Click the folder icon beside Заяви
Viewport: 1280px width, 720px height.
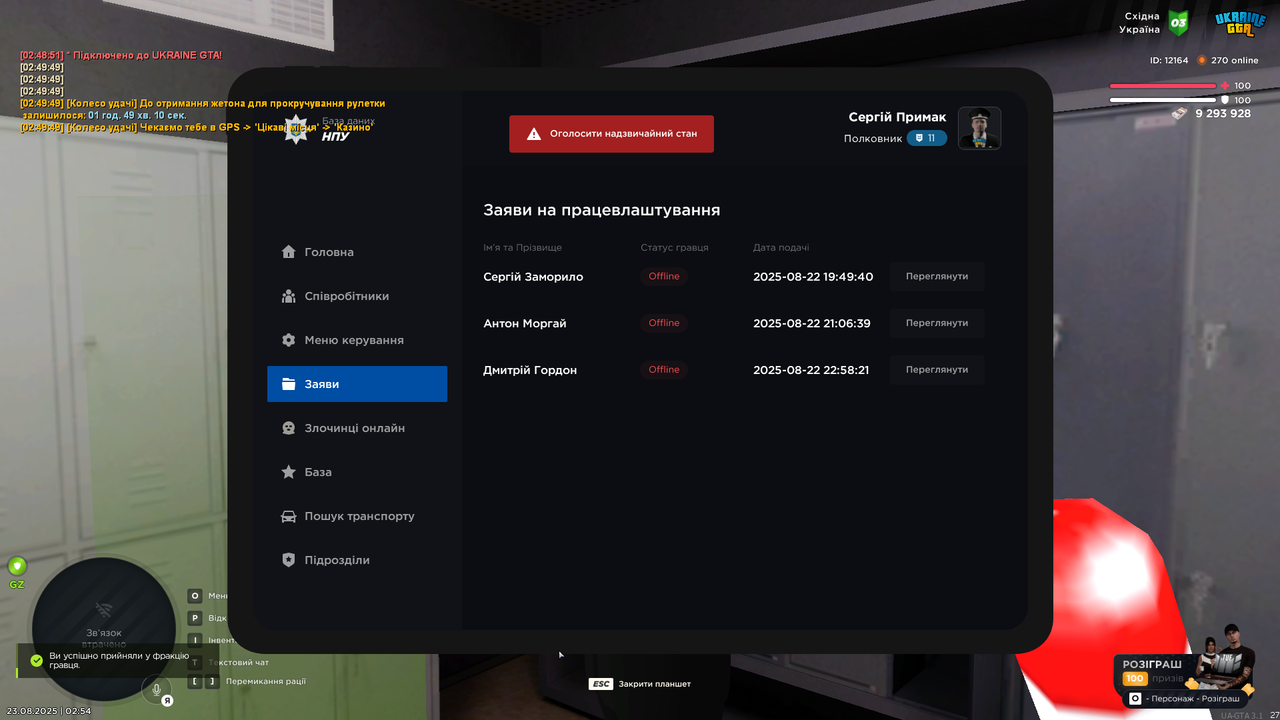pyautogui.click(x=289, y=384)
